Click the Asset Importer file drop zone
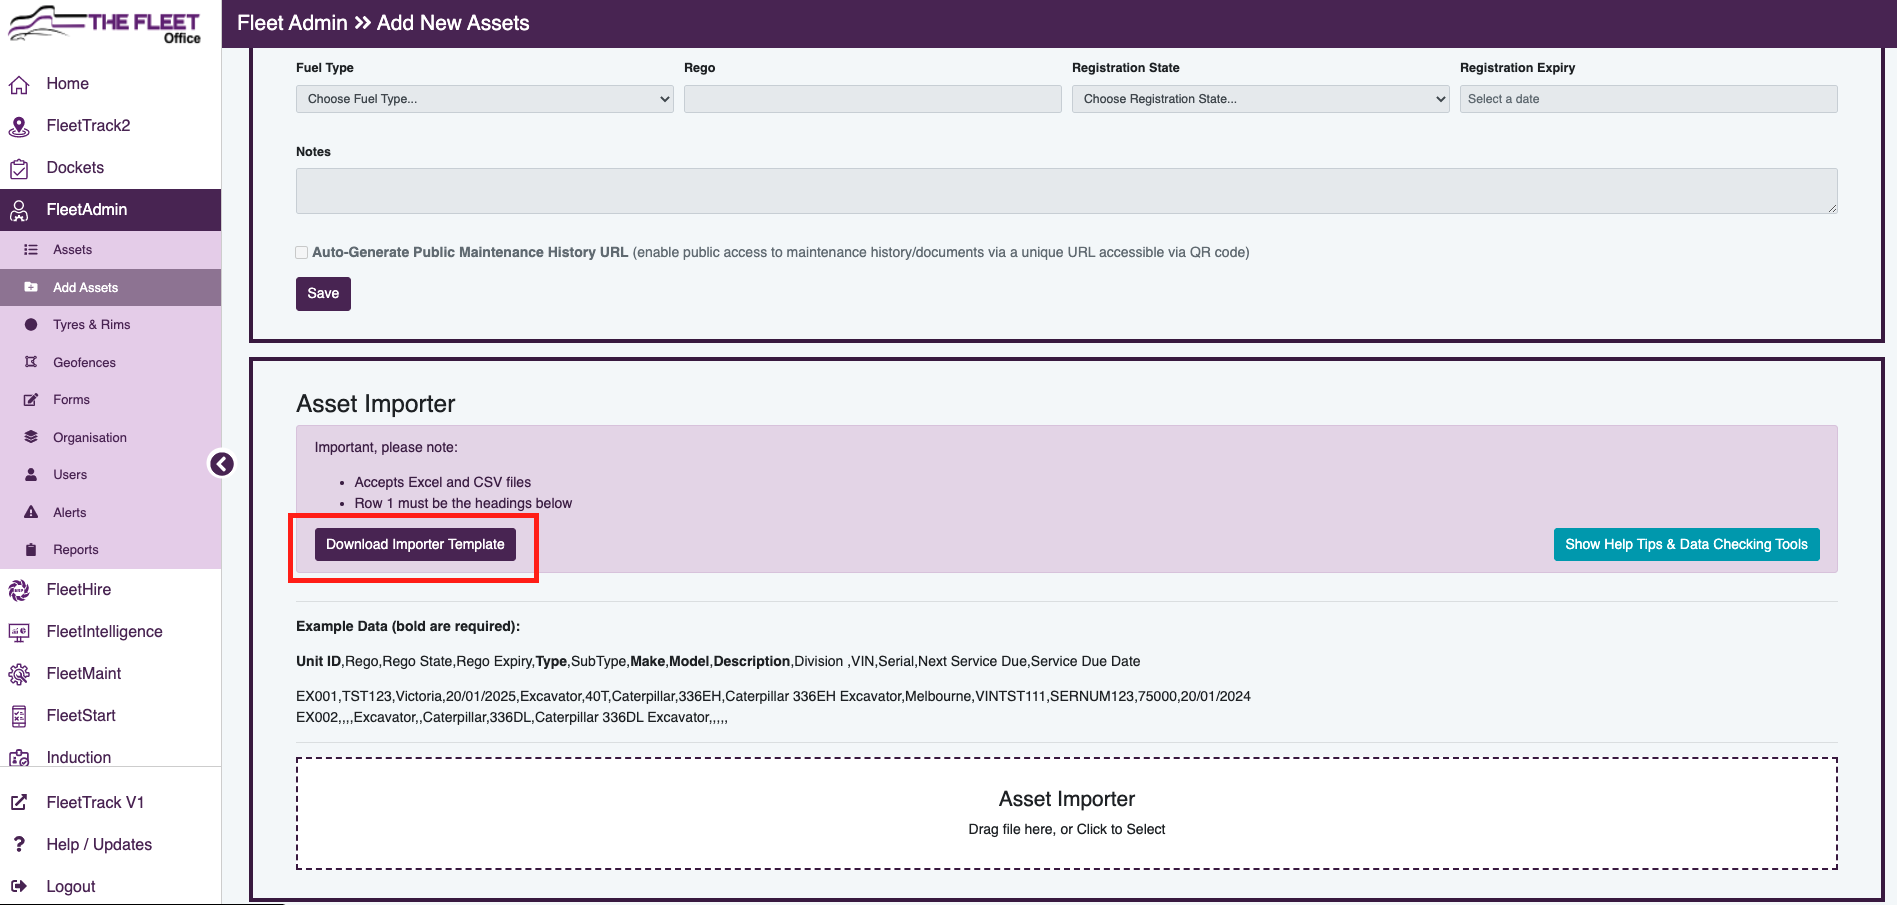Viewport: 1897px width, 905px height. pos(1067,814)
